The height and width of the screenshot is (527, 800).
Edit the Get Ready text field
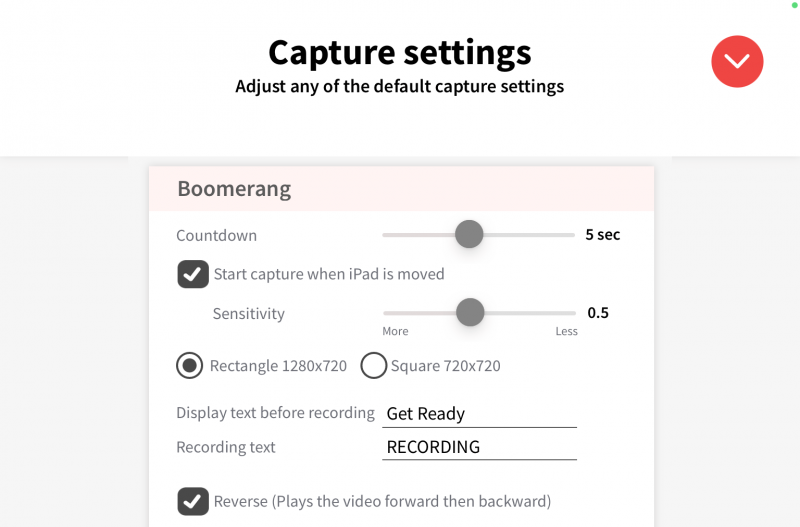[x=479, y=414]
